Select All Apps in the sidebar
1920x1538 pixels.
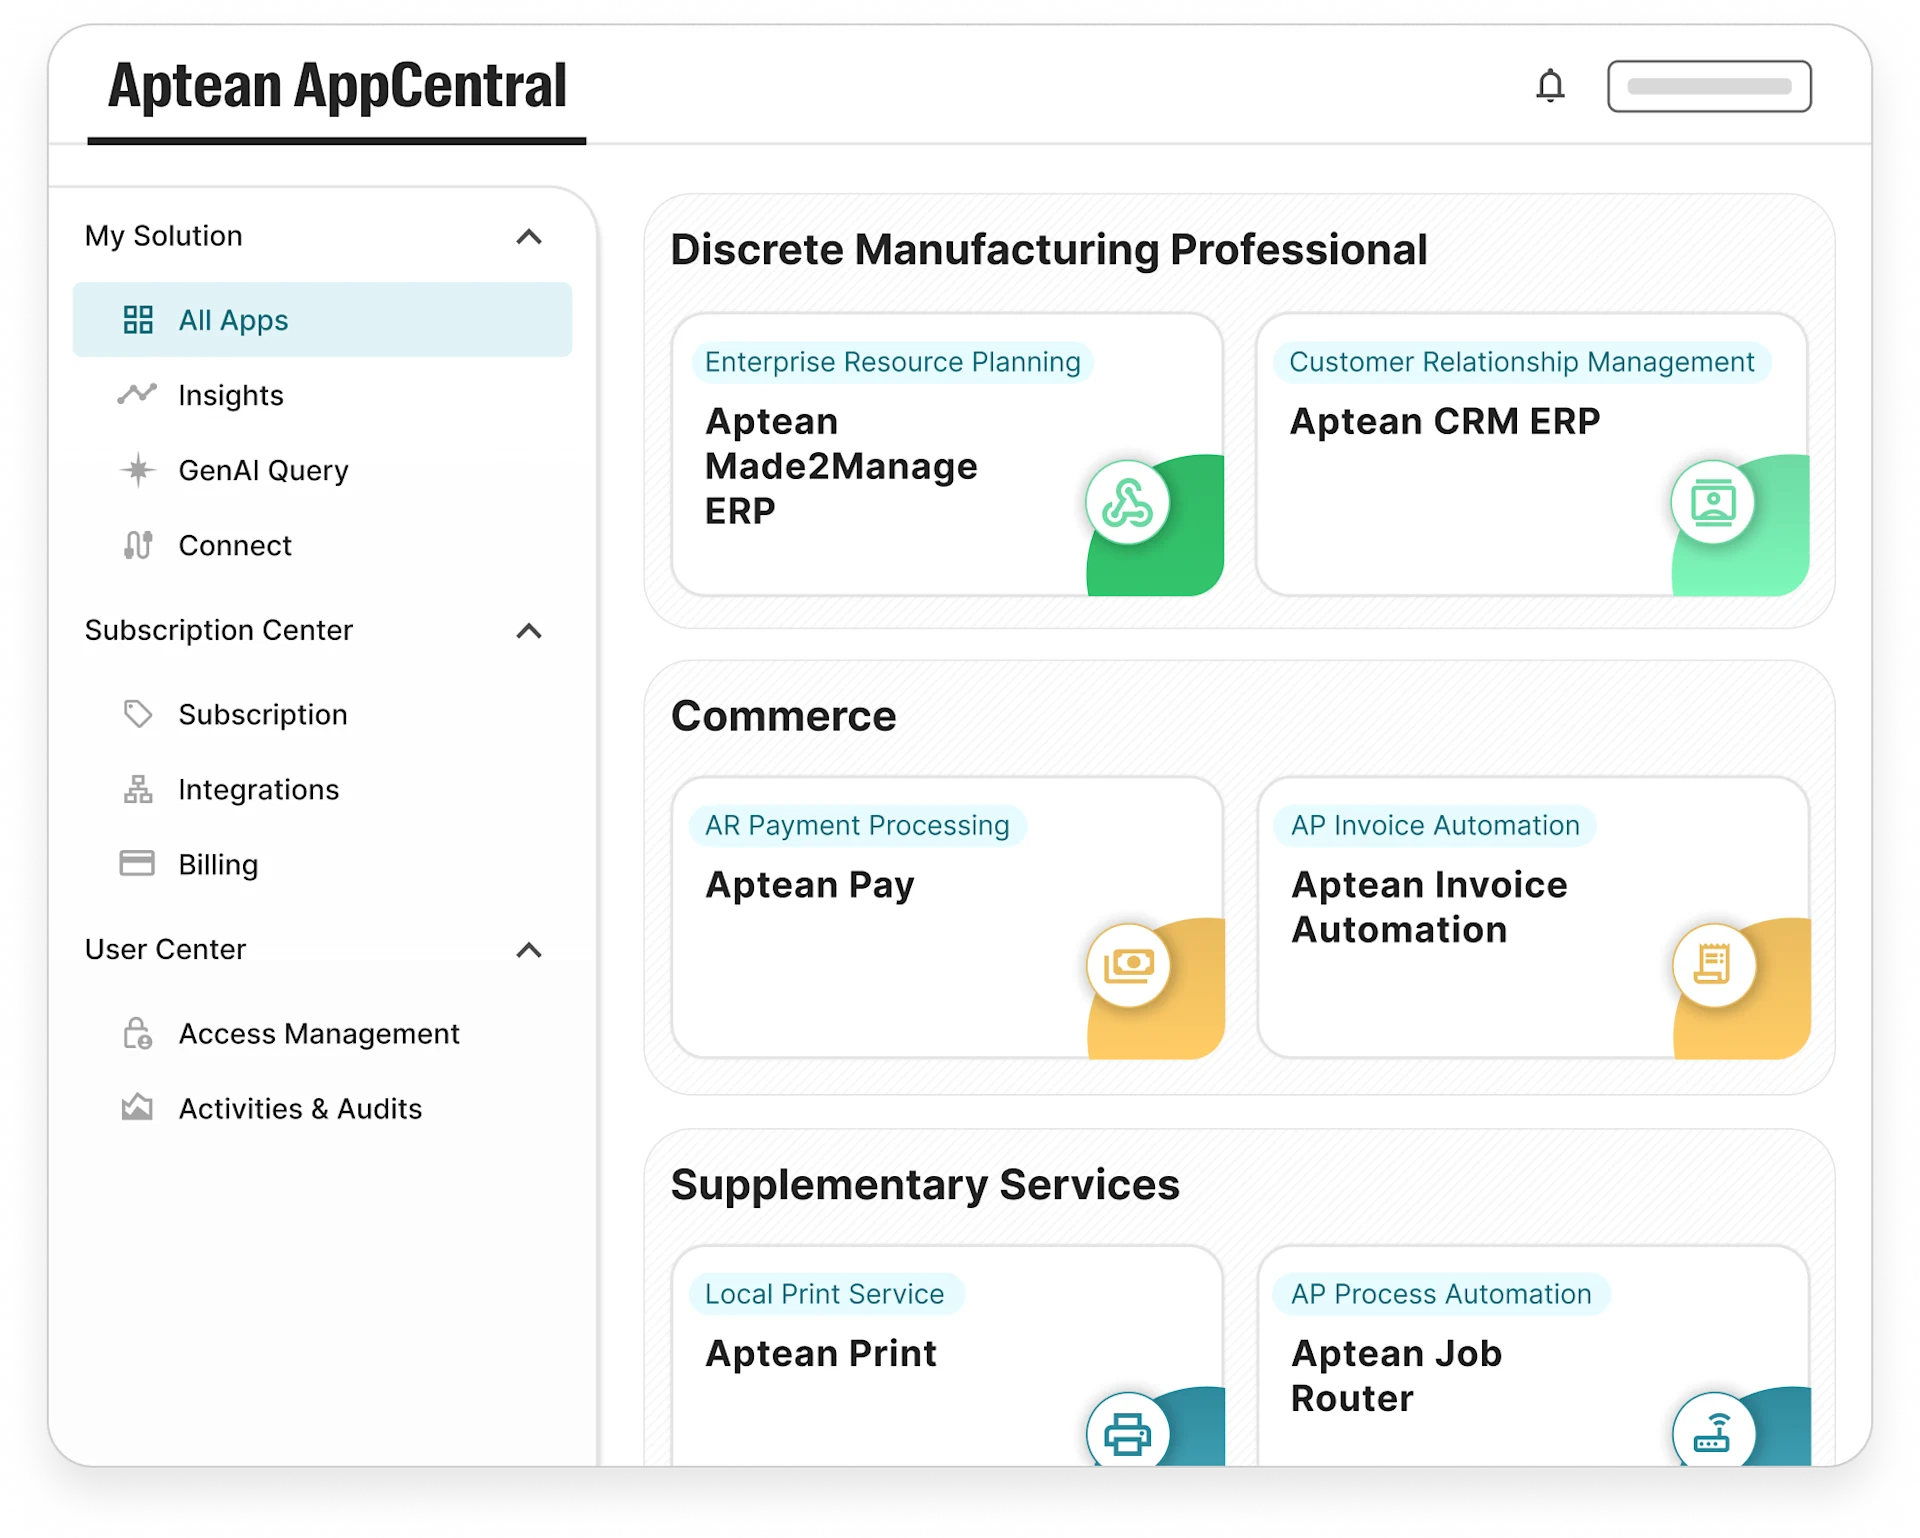pos(322,320)
